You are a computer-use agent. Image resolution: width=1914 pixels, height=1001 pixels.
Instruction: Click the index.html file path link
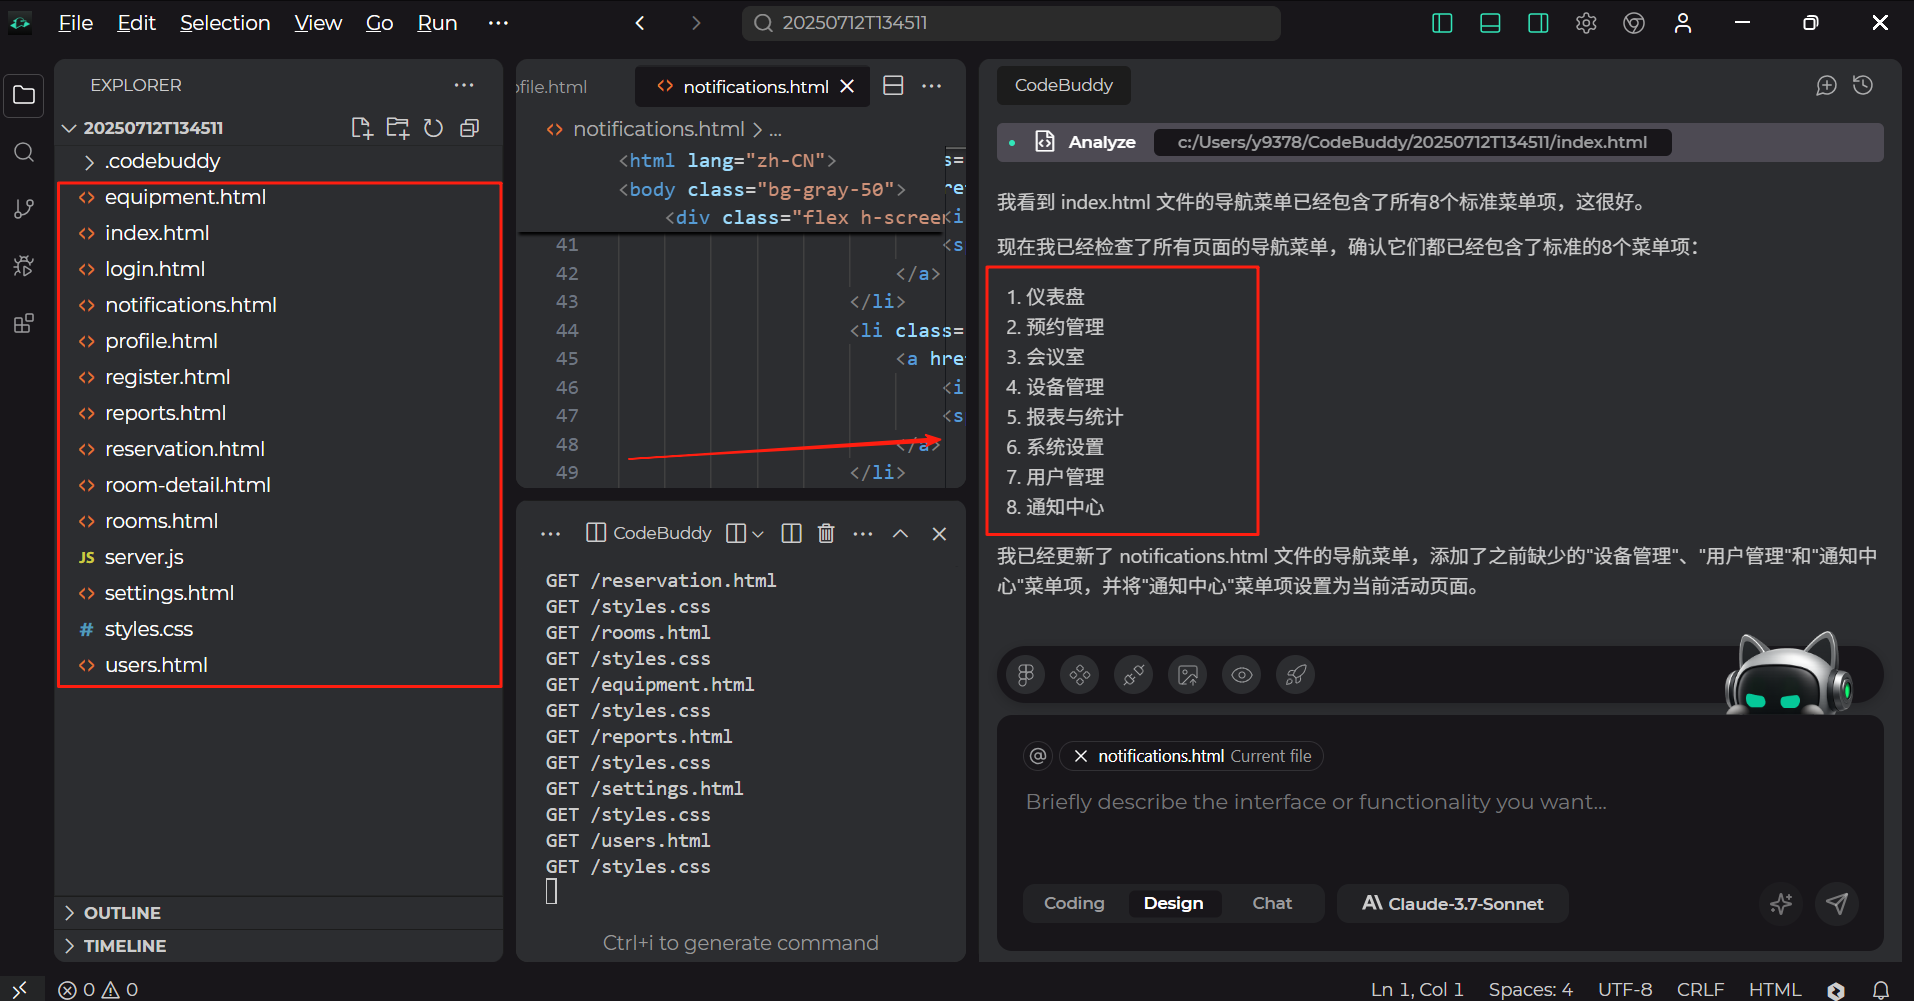coord(1412,142)
